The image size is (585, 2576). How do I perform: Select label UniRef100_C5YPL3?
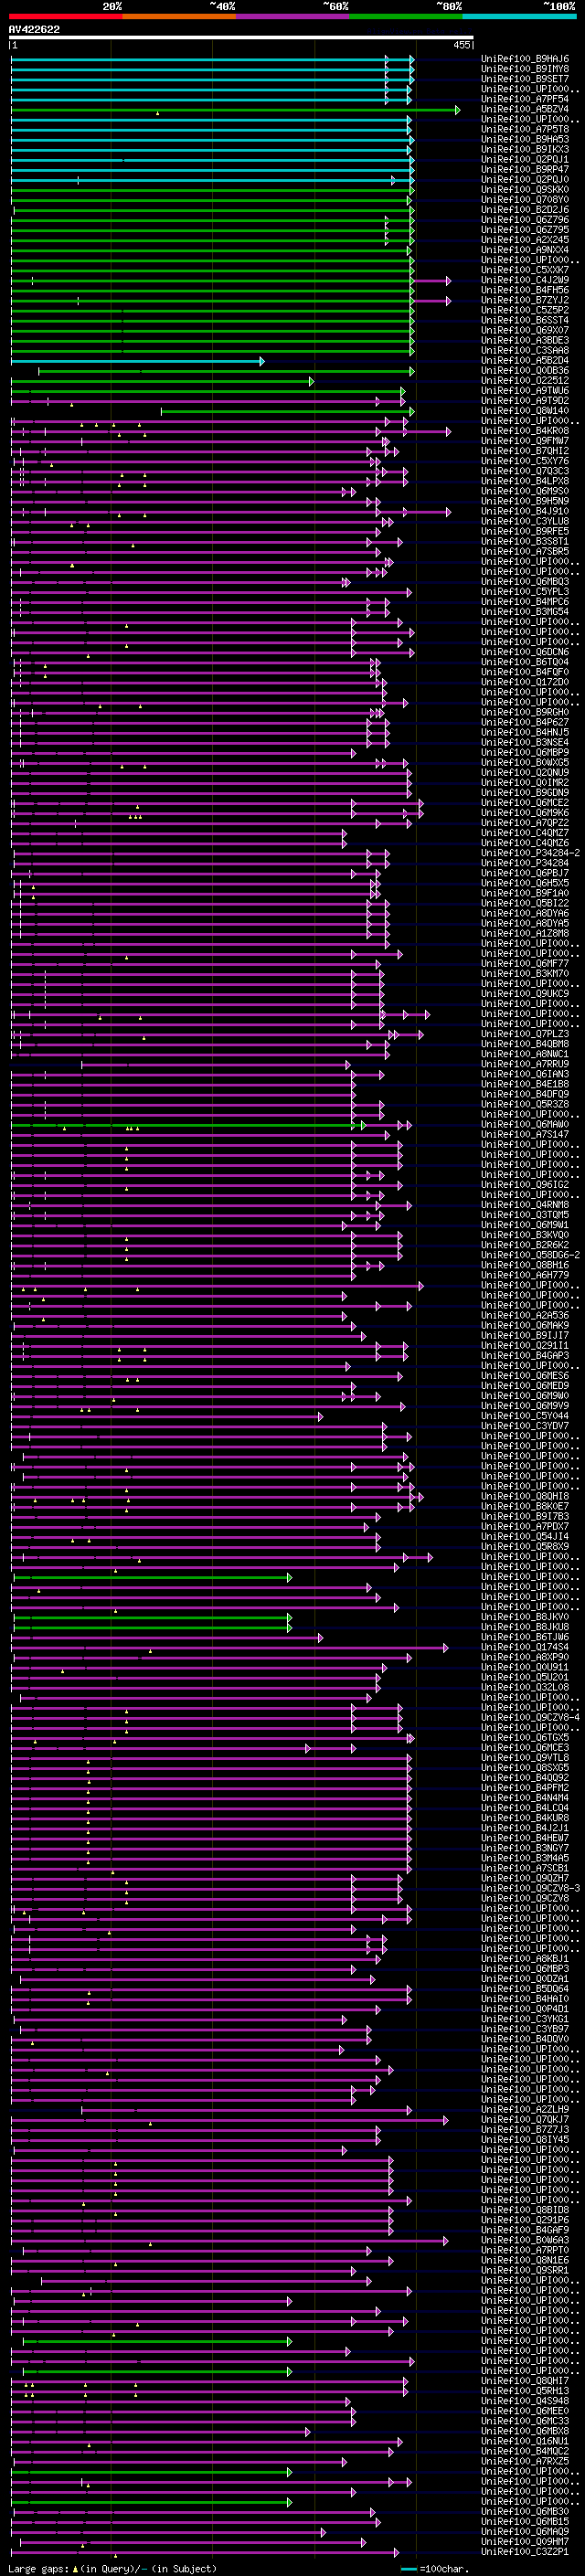click(x=524, y=591)
